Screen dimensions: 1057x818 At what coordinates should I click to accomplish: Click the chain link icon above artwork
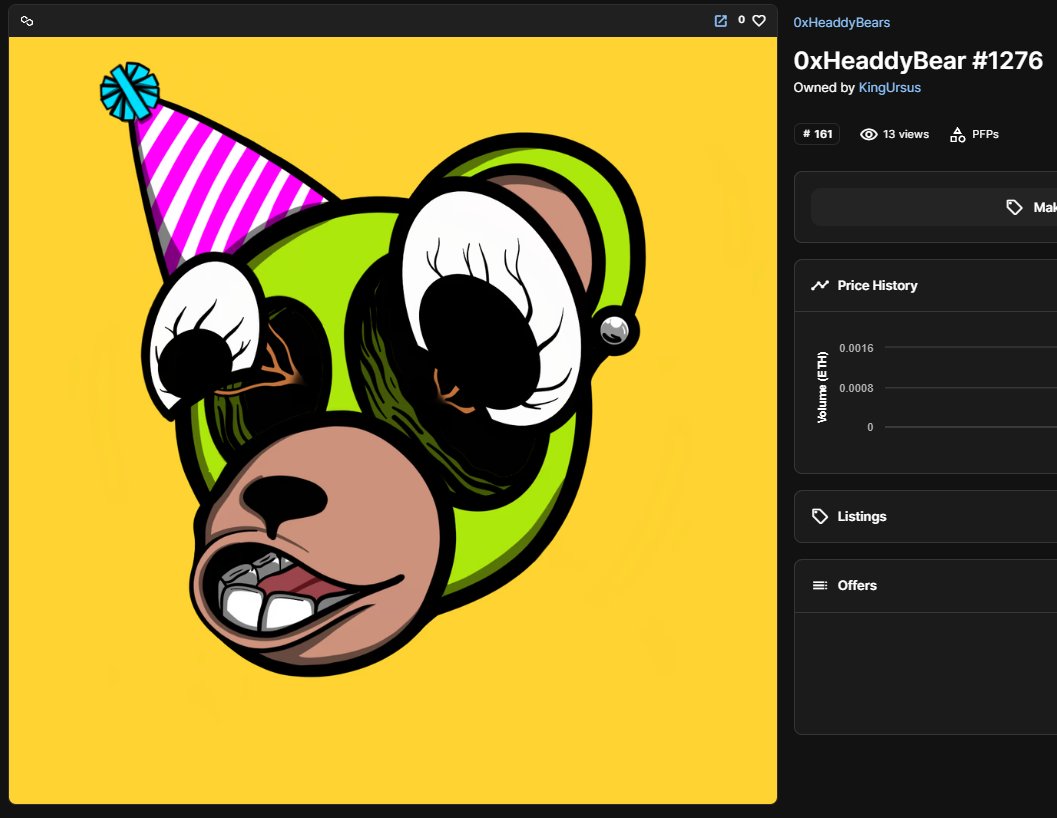pos(27,21)
